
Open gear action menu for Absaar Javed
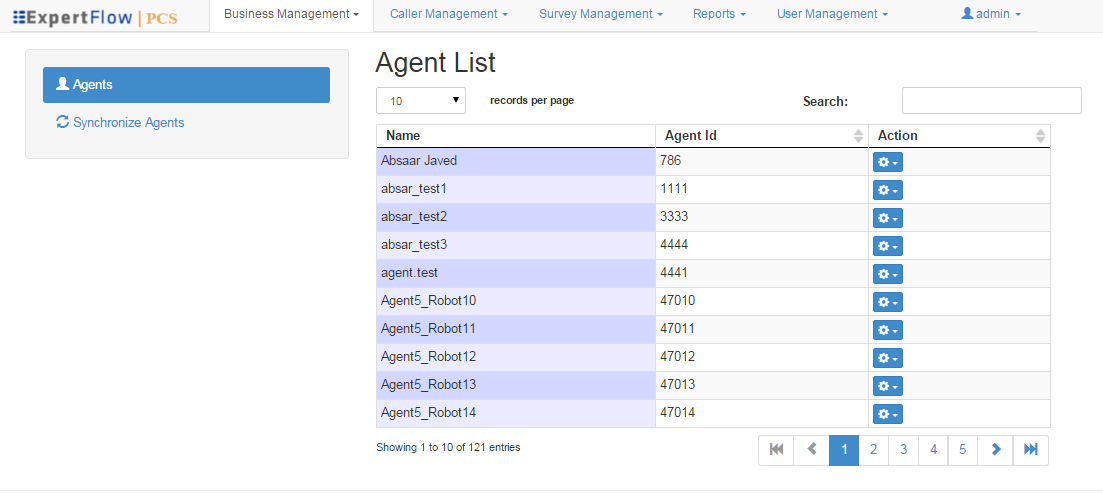(x=887, y=162)
